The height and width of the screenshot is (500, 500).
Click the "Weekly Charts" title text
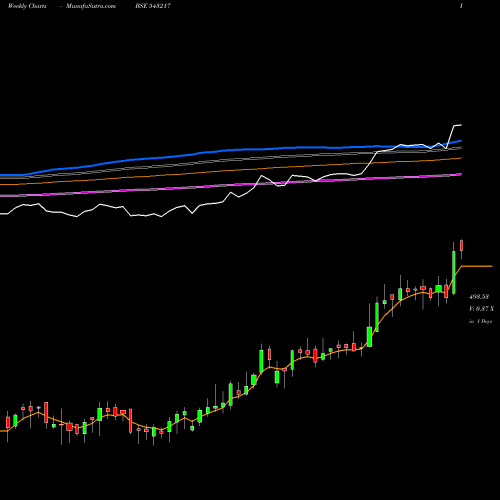pyautogui.click(x=27, y=6)
